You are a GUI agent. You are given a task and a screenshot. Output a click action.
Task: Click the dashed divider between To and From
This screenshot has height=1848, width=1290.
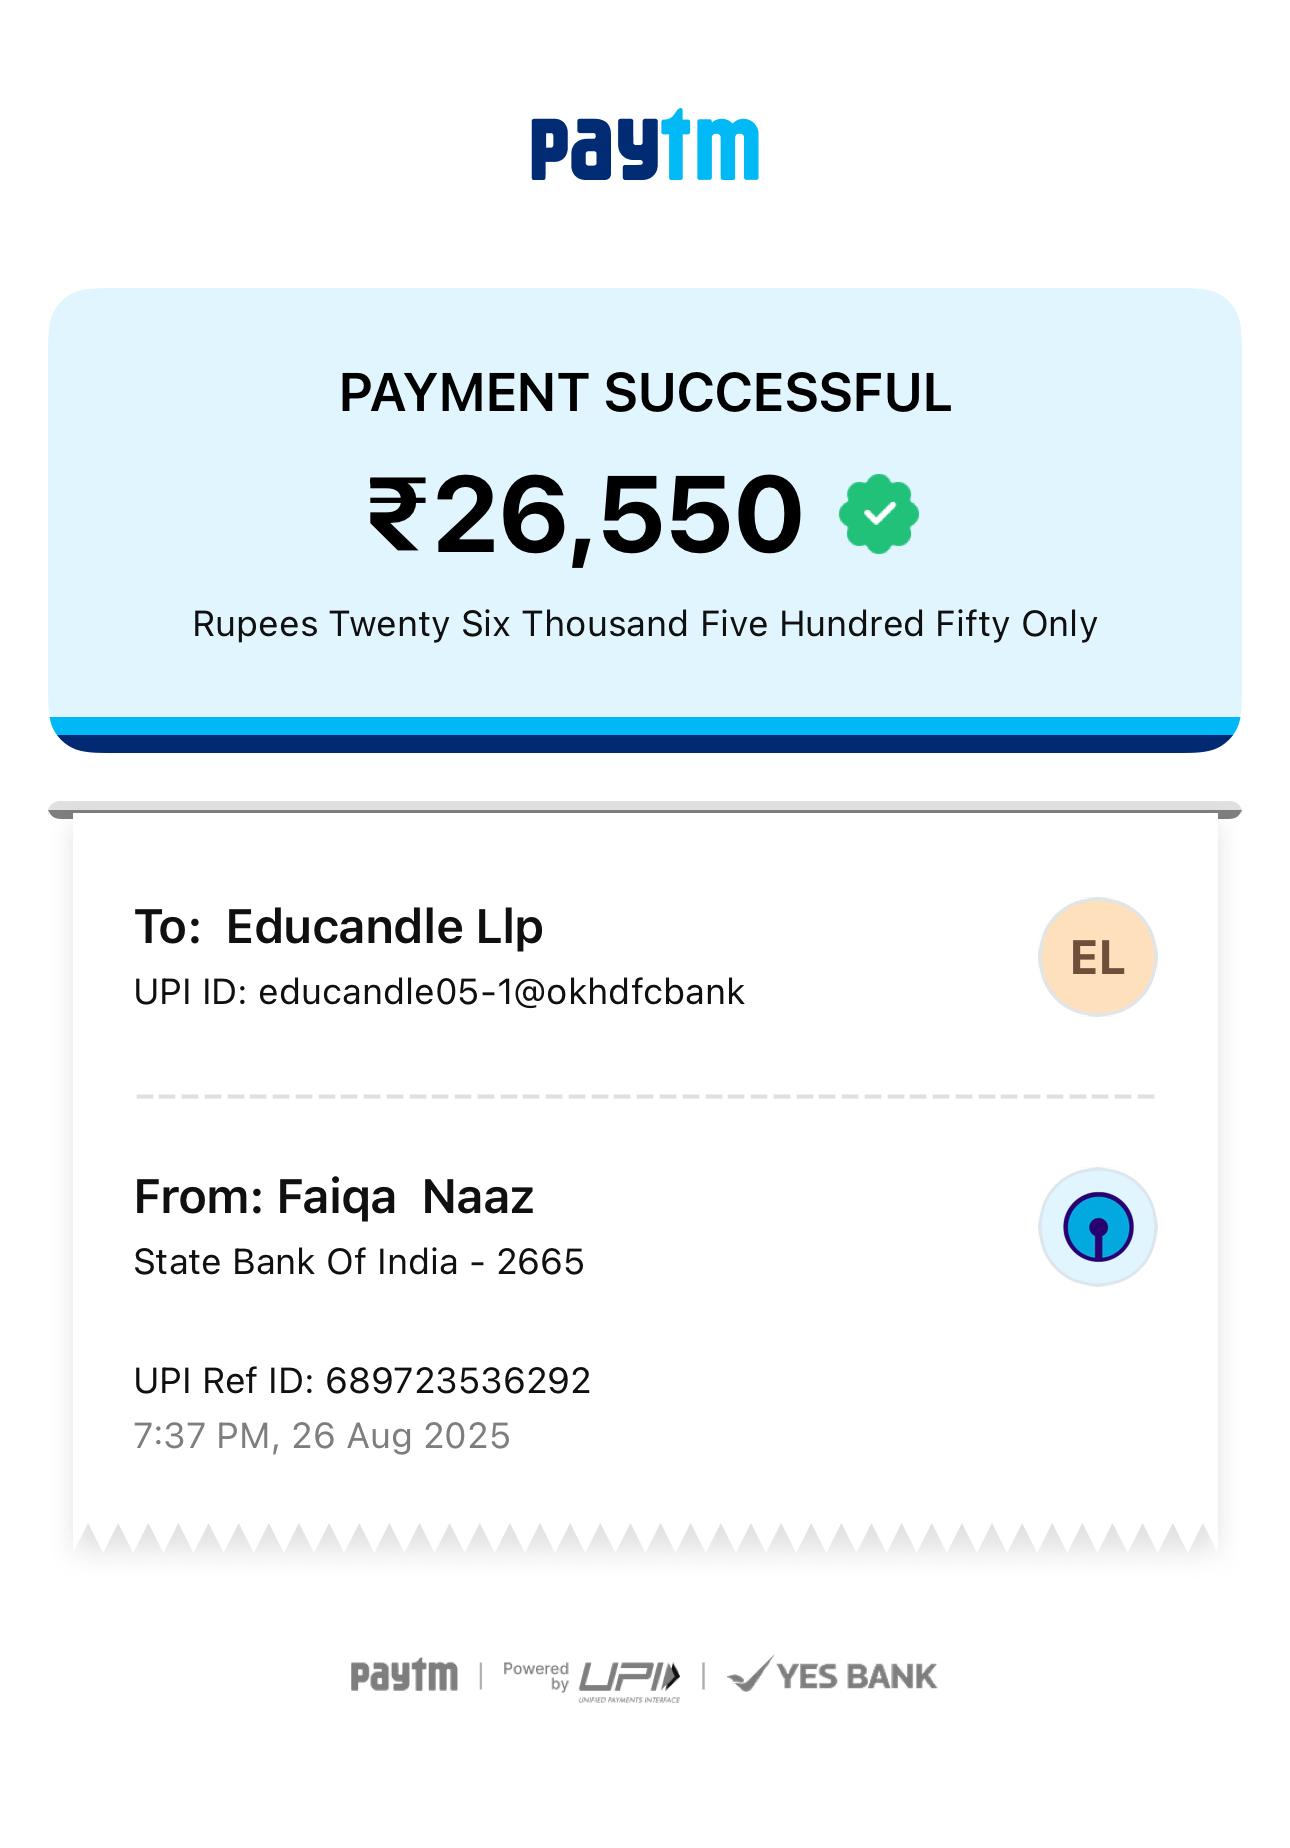644,1097
